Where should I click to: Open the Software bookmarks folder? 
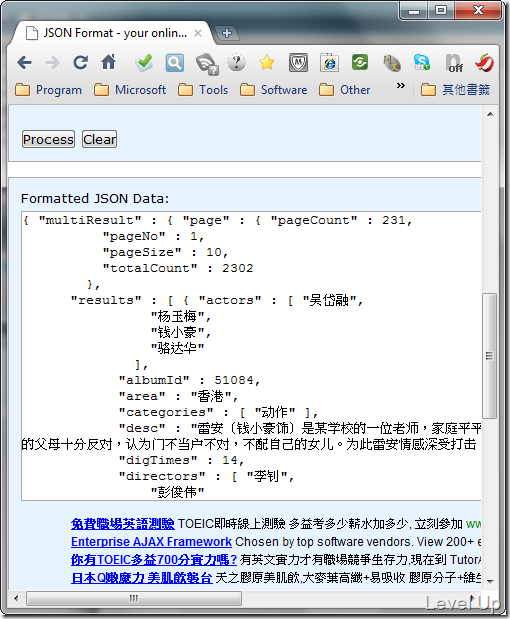click(x=273, y=90)
